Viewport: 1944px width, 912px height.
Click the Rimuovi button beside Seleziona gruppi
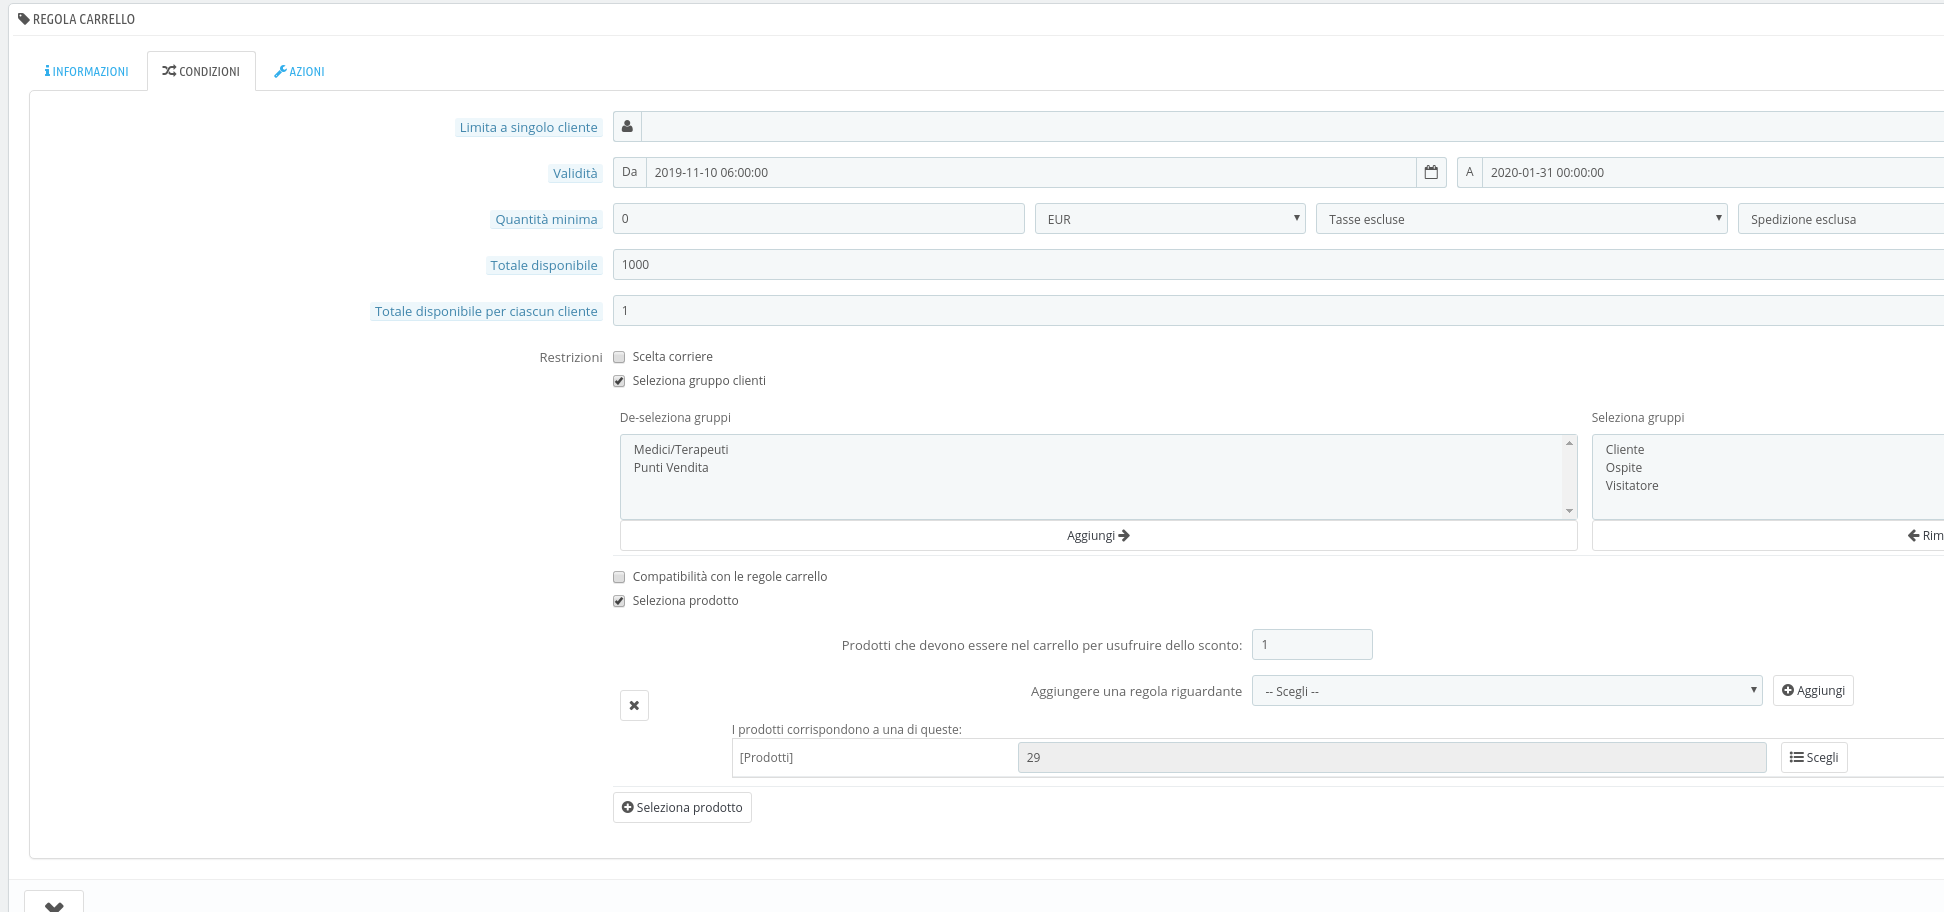(x=1922, y=535)
